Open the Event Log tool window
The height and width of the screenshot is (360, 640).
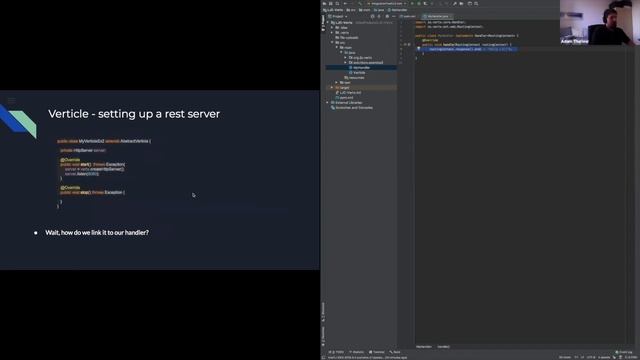(624, 352)
